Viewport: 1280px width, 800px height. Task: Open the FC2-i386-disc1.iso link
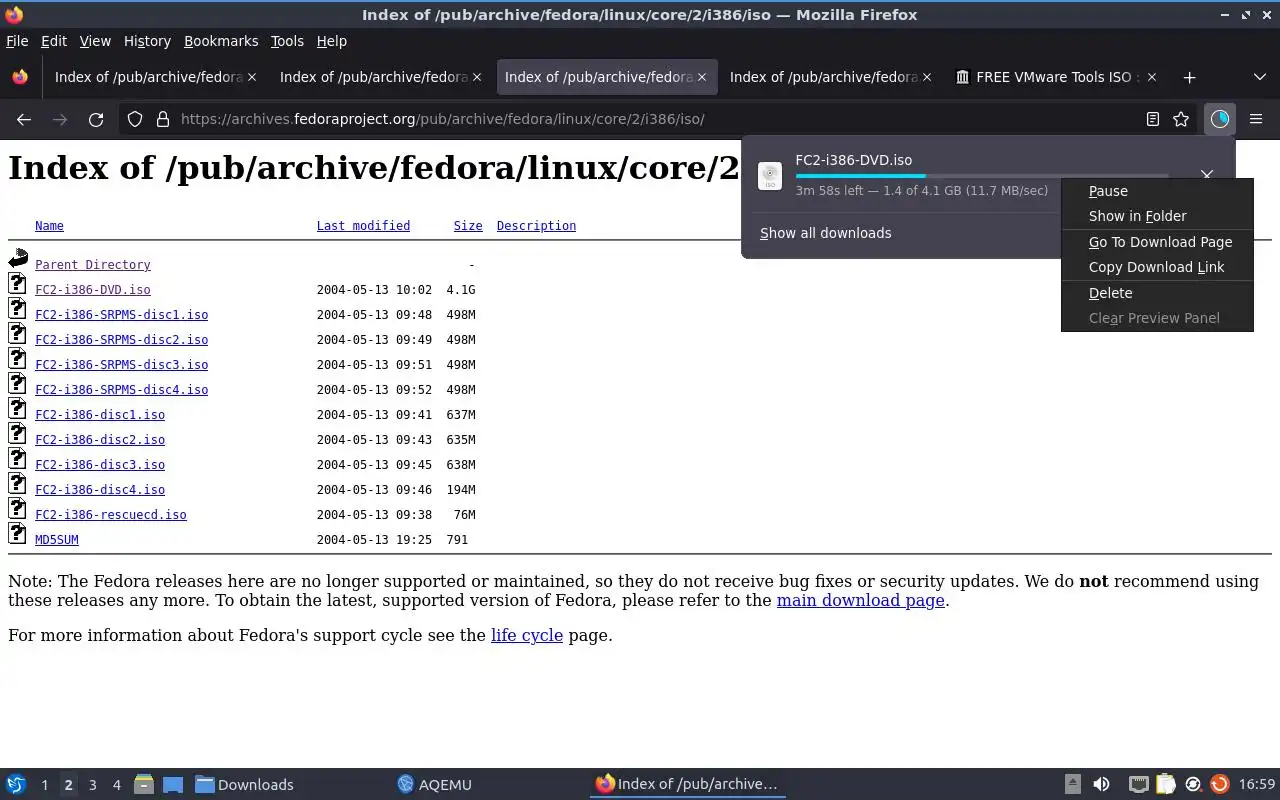coord(100,415)
